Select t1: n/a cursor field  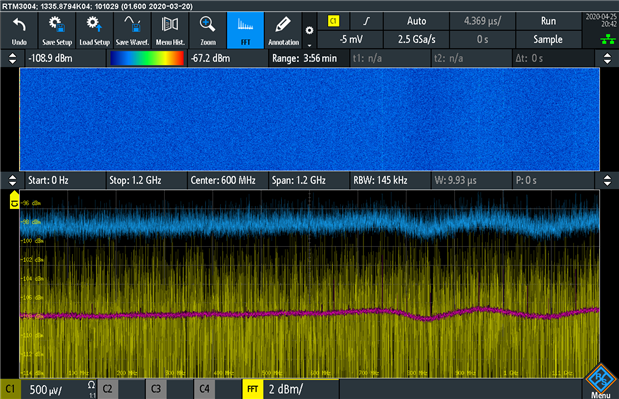390,58
